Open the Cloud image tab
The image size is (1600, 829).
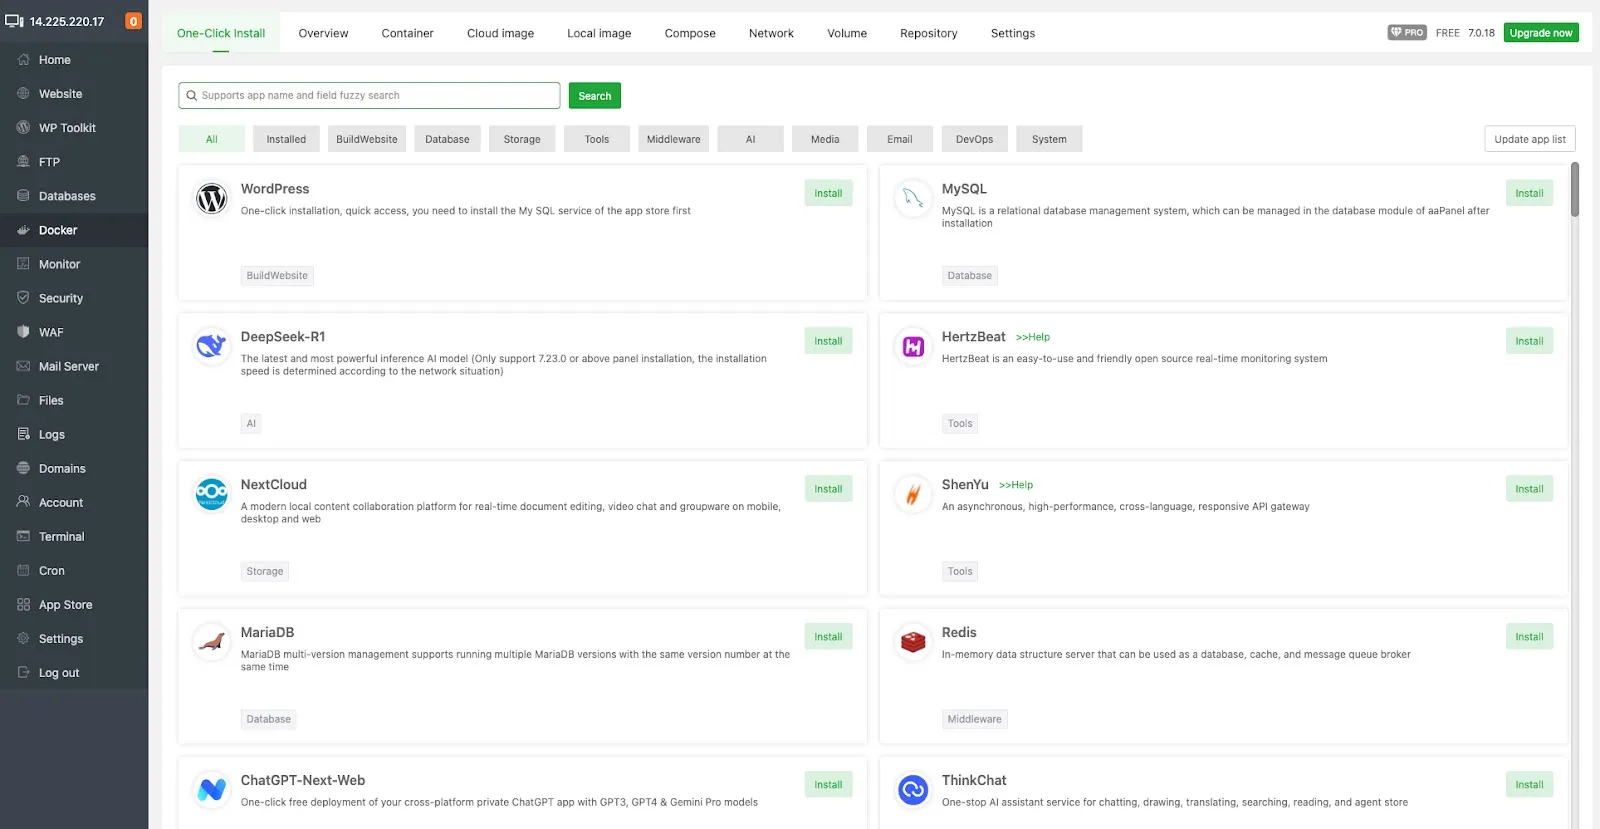coord(500,33)
